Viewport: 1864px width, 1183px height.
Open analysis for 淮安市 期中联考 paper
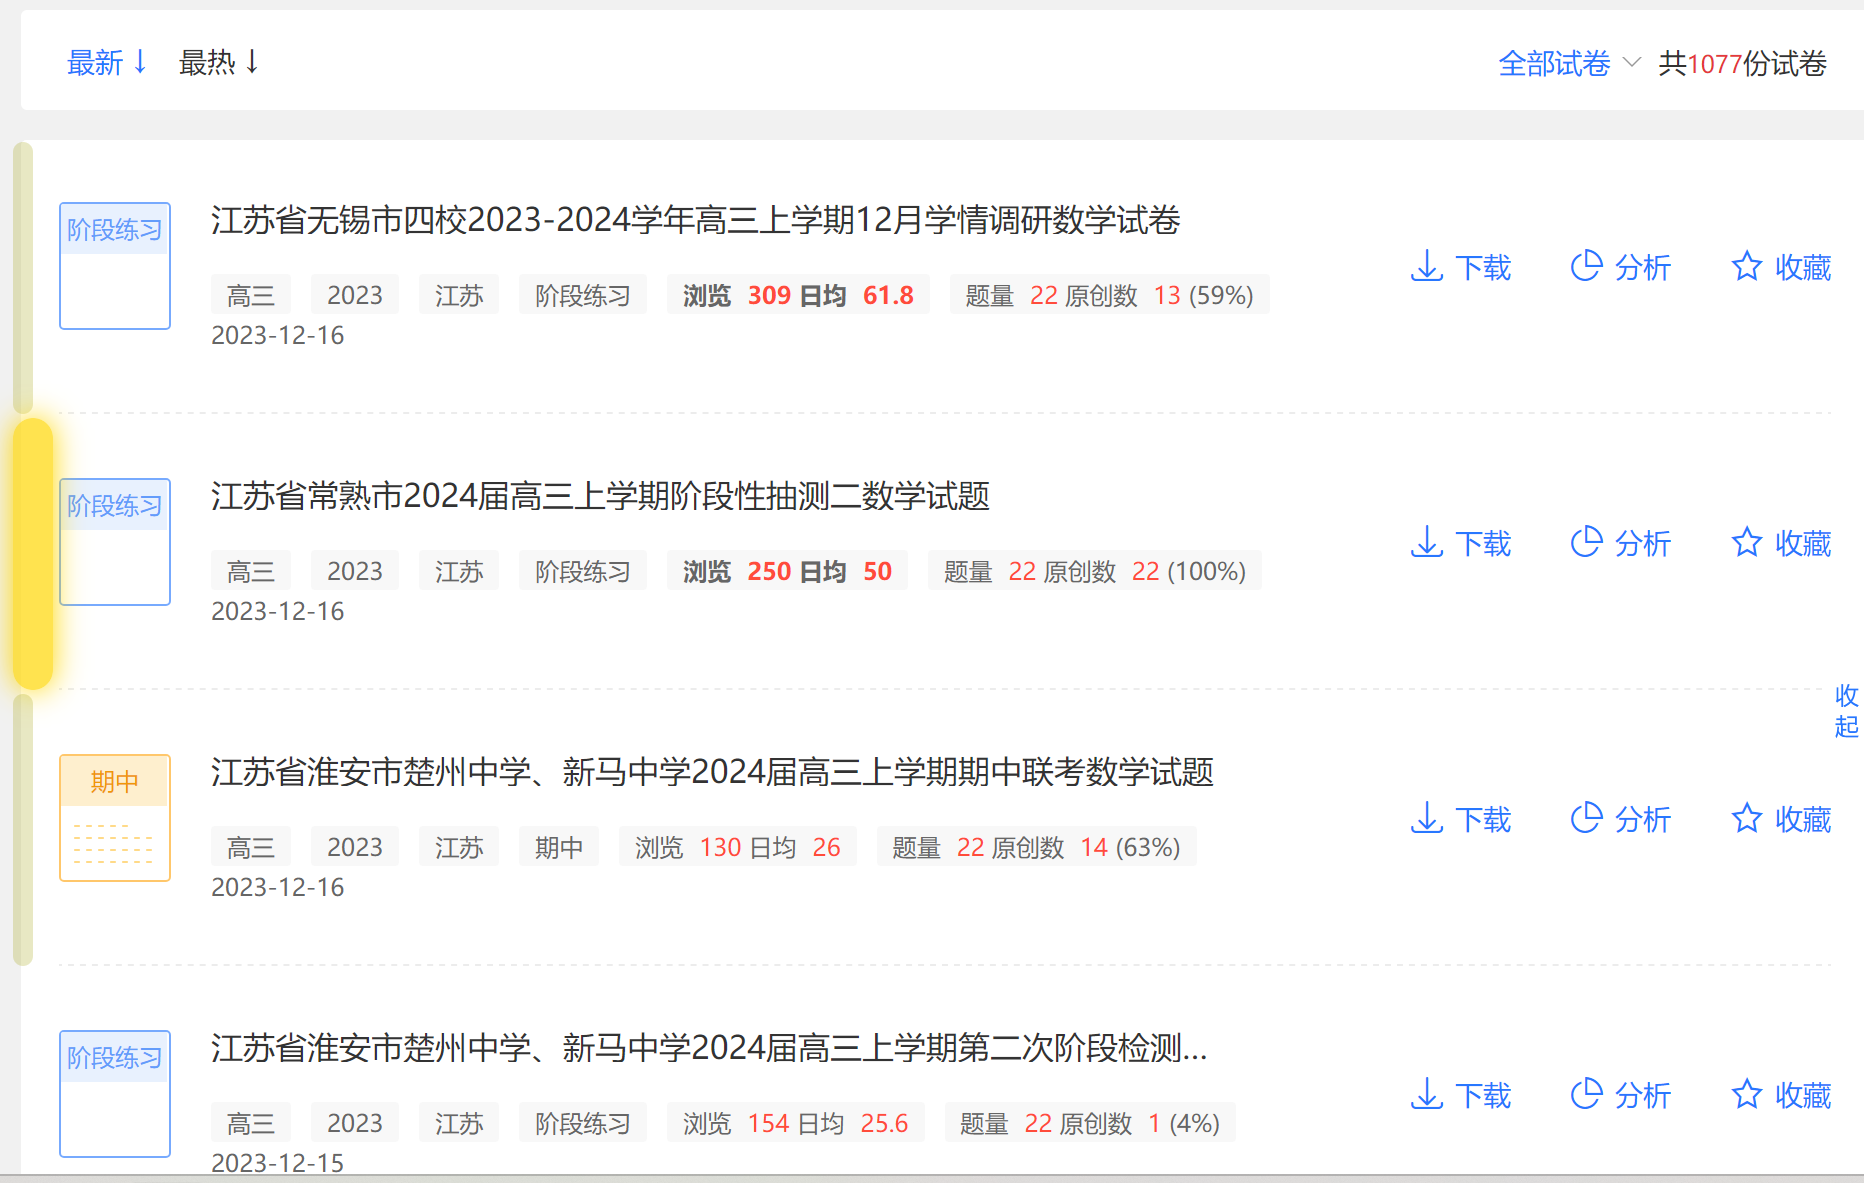[x=1620, y=819]
